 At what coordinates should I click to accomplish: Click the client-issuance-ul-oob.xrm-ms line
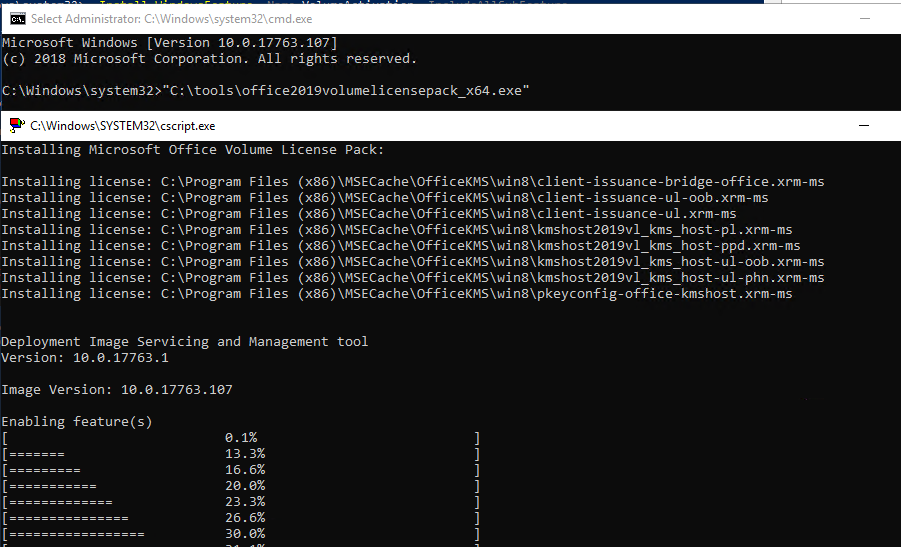tap(385, 198)
